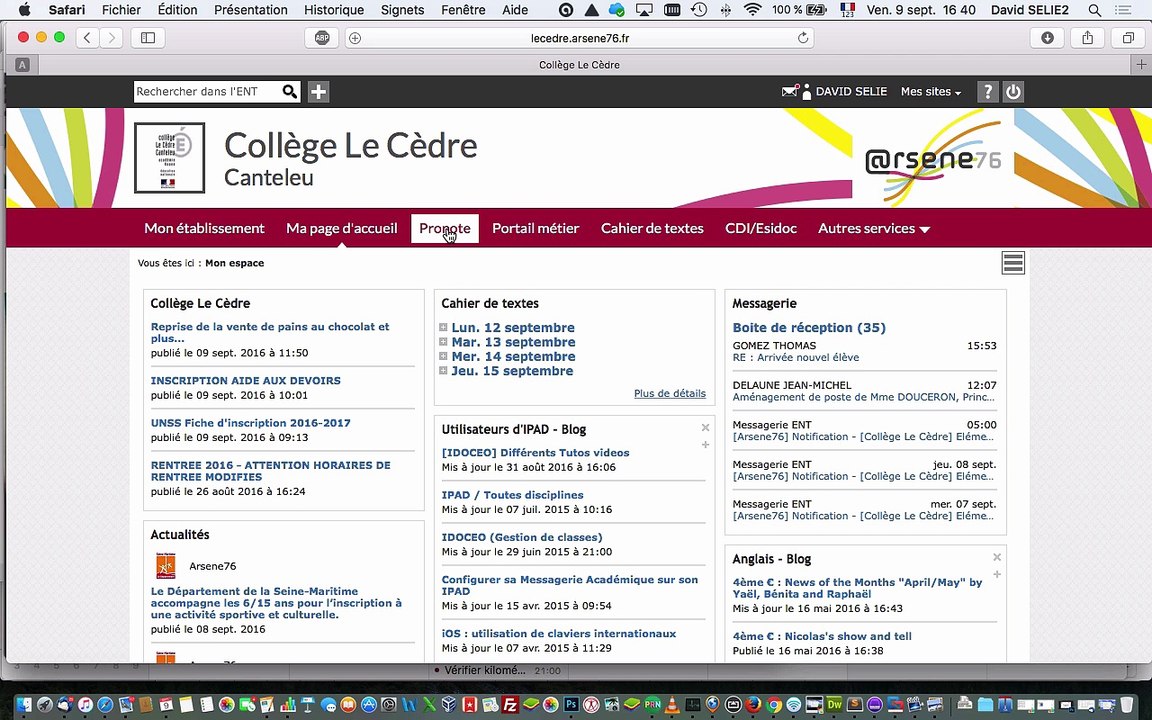The image size is (1152, 720).
Task: Select Ma page d'accueil tab
Action: [x=342, y=228]
